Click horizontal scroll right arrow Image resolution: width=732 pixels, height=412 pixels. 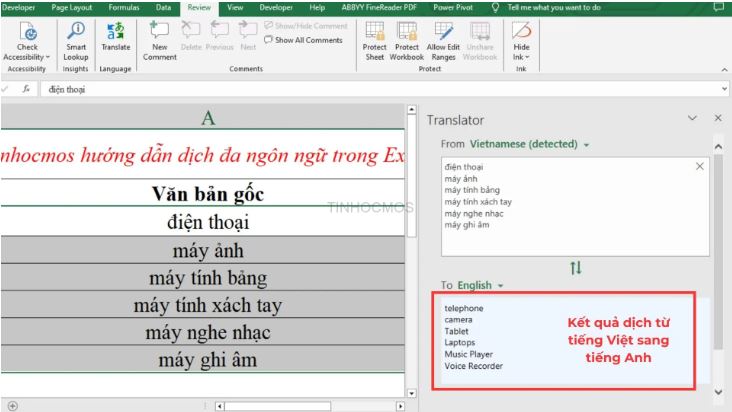pos(400,406)
